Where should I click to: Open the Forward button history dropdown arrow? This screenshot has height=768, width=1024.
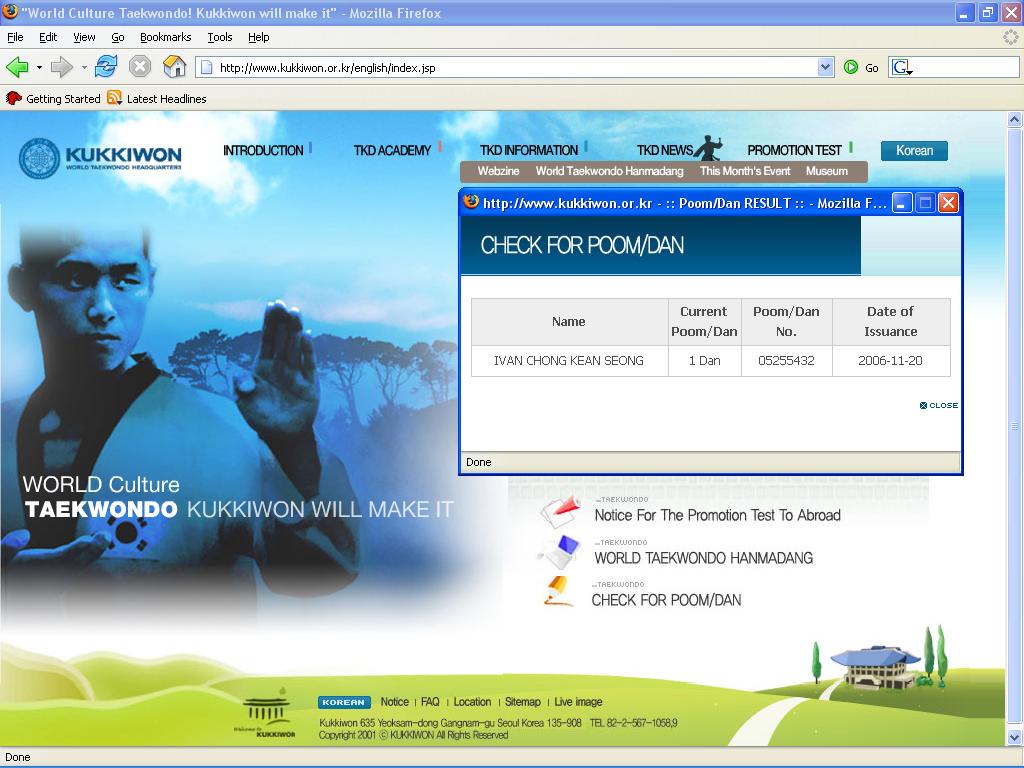pyautogui.click(x=84, y=67)
